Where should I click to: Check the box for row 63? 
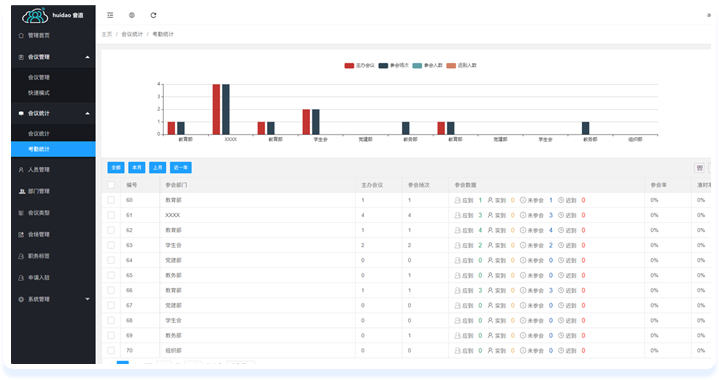pyautogui.click(x=111, y=245)
